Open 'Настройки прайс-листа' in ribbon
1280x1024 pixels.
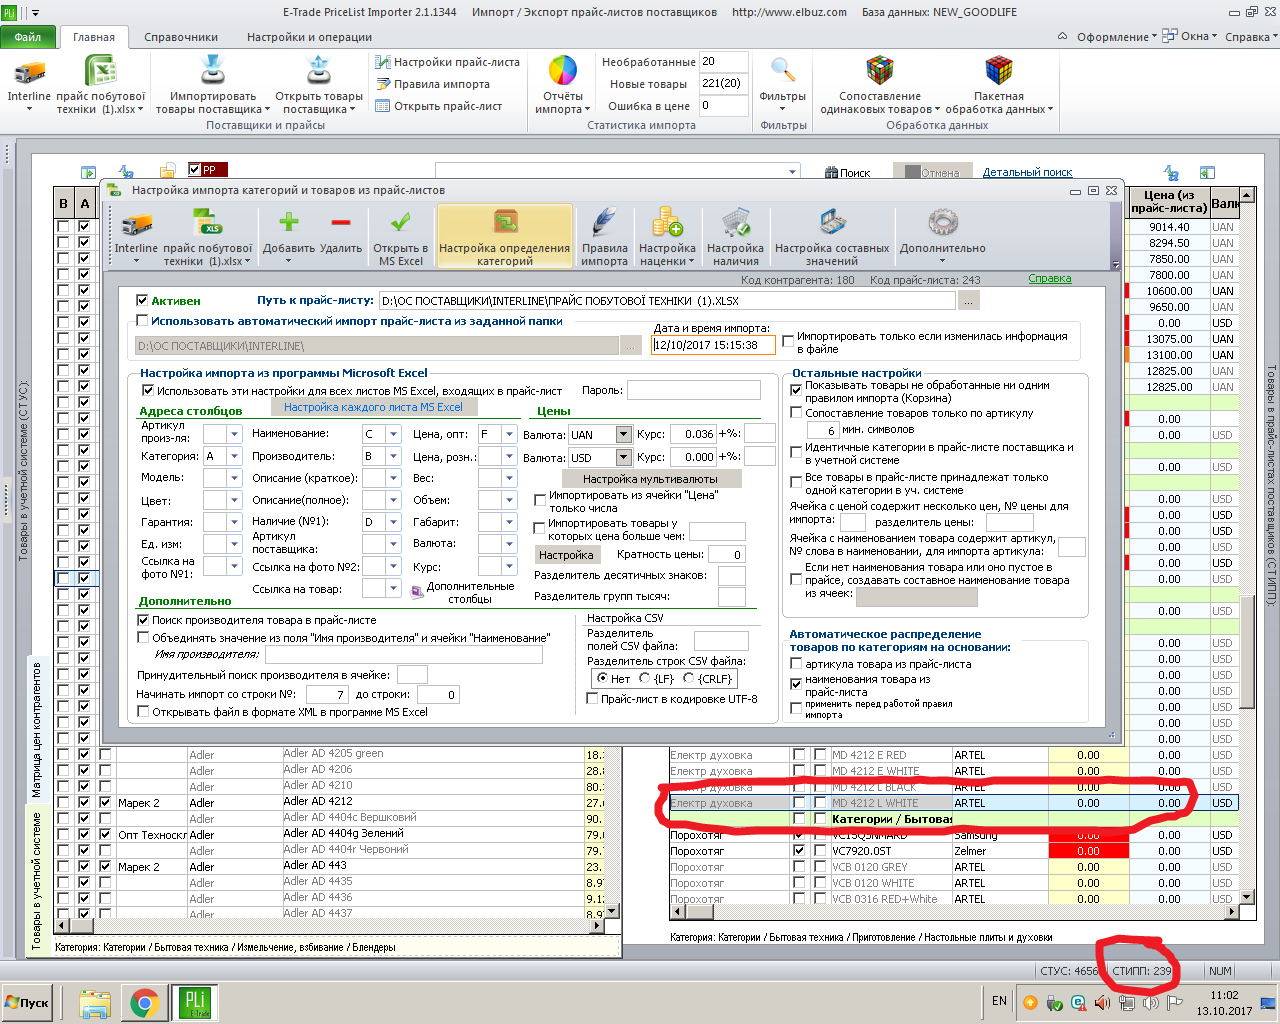click(x=448, y=62)
